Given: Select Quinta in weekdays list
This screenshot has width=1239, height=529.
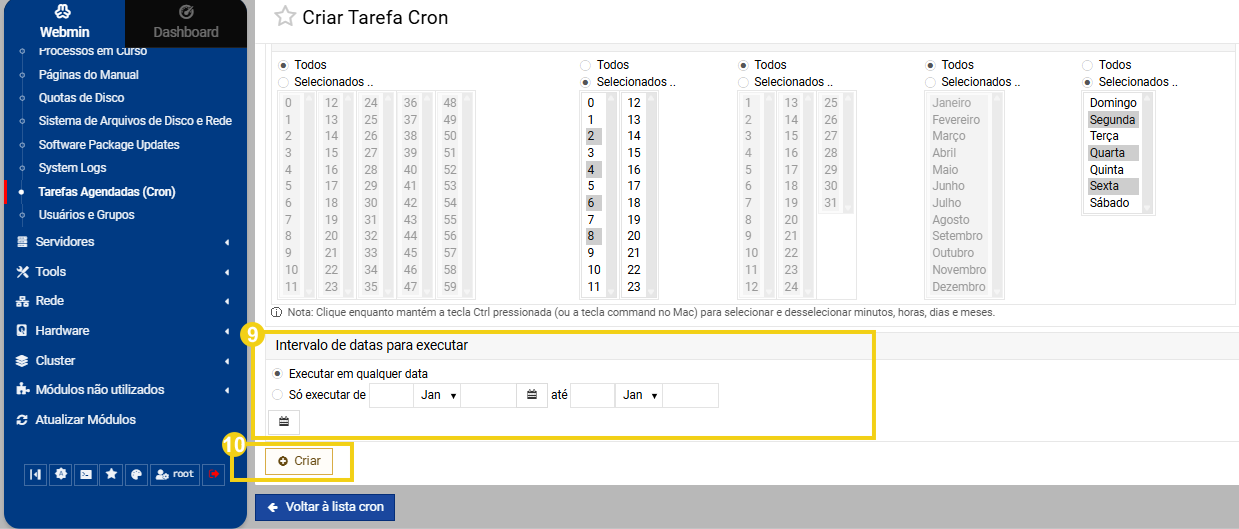Looking at the screenshot, I should [x=1113, y=170].
